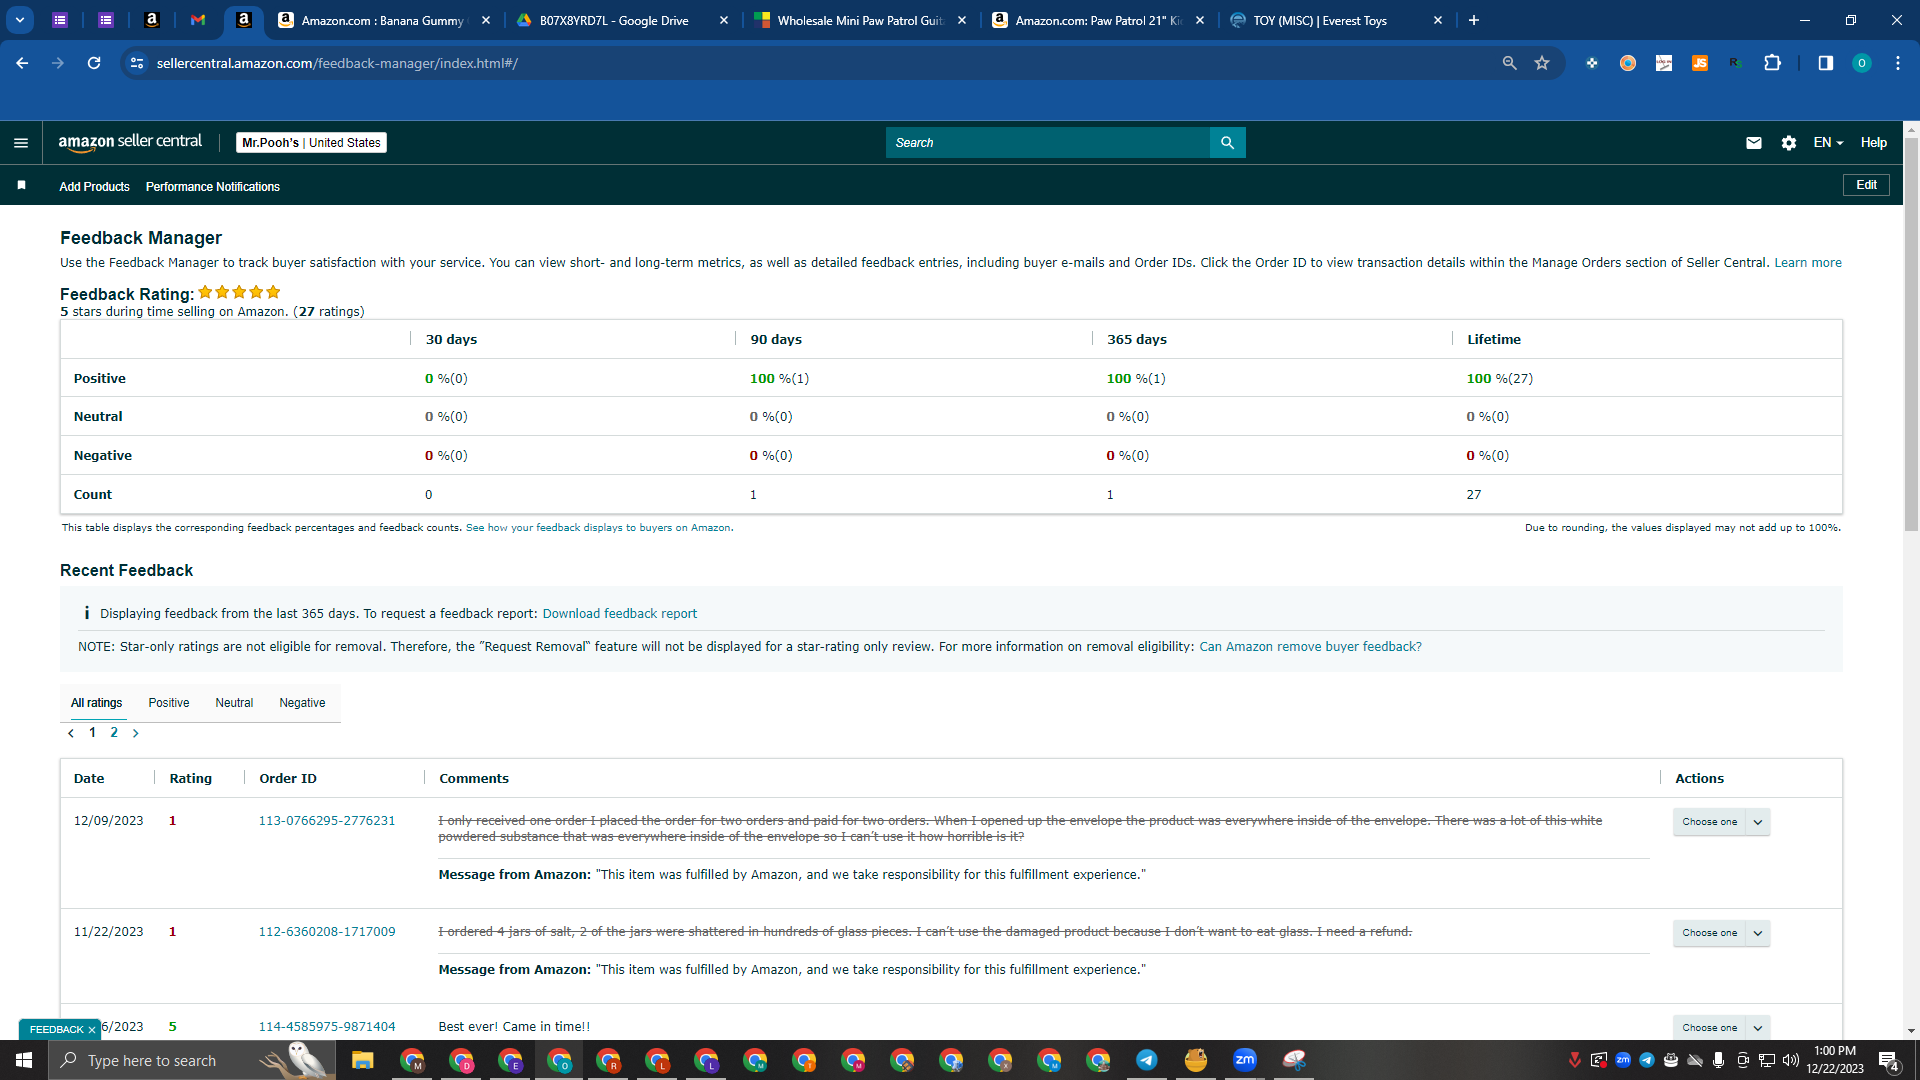The height and width of the screenshot is (1080, 1920).
Task: Open Telegram from taskbar
Action: pyautogui.click(x=1146, y=1060)
